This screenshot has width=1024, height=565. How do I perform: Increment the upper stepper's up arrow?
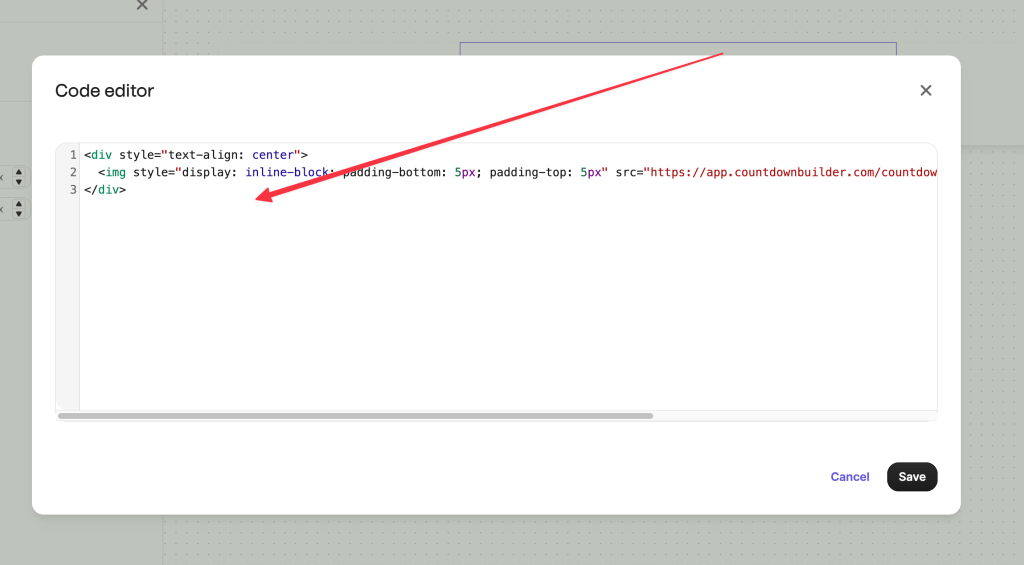(18, 172)
